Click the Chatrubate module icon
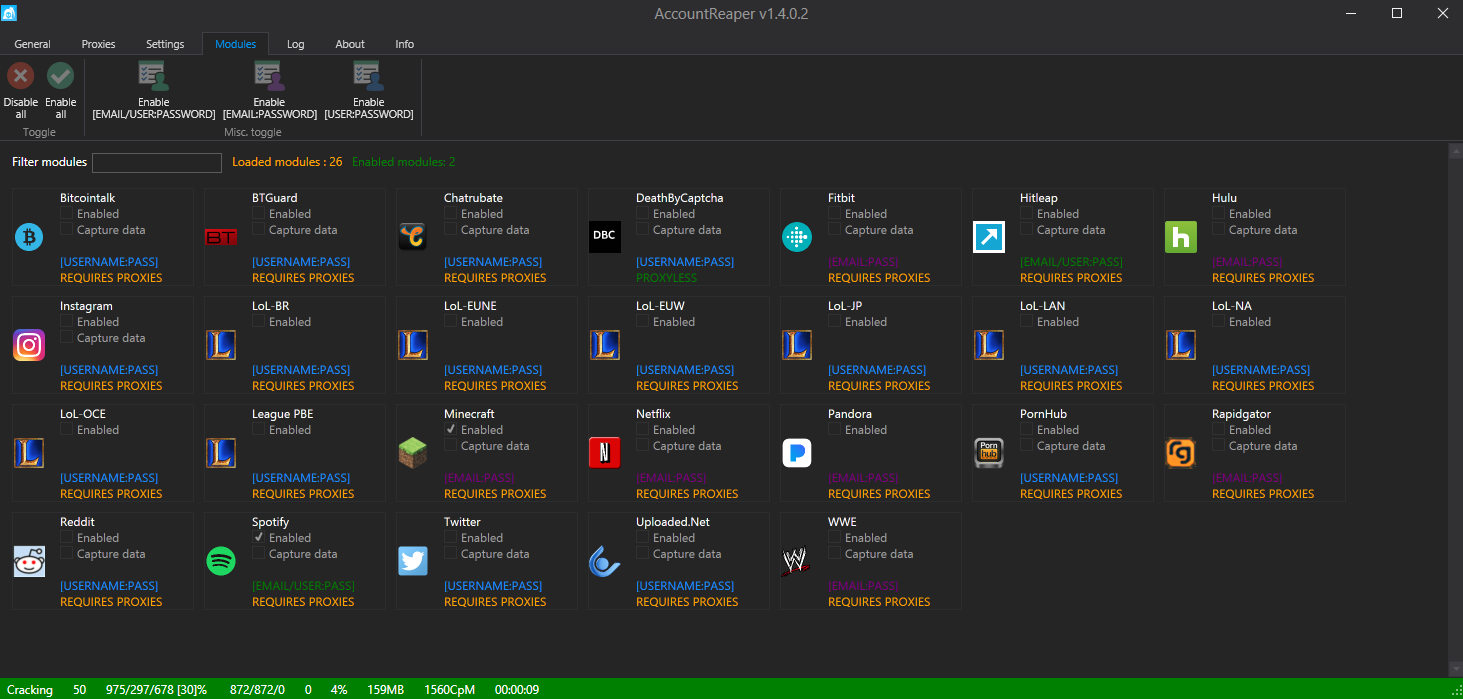1463x699 pixels. coord(413,237)
